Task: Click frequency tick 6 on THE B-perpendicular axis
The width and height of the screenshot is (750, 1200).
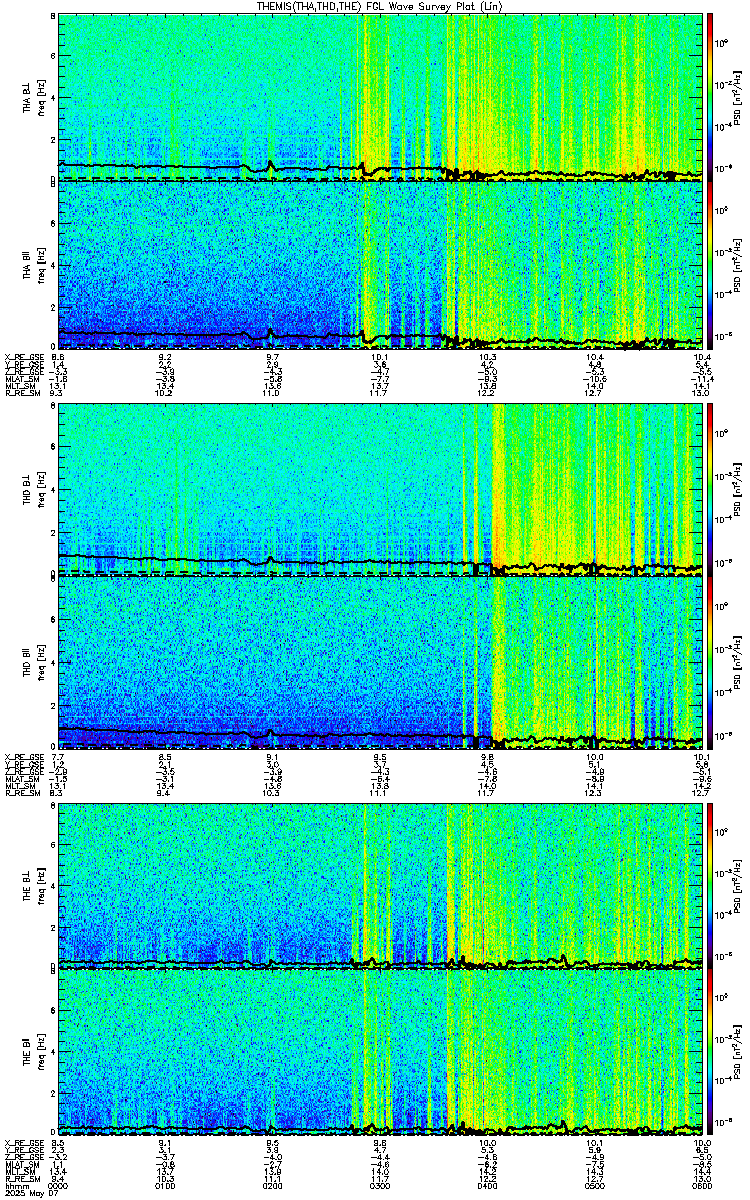Action: (x=52, y=845)
